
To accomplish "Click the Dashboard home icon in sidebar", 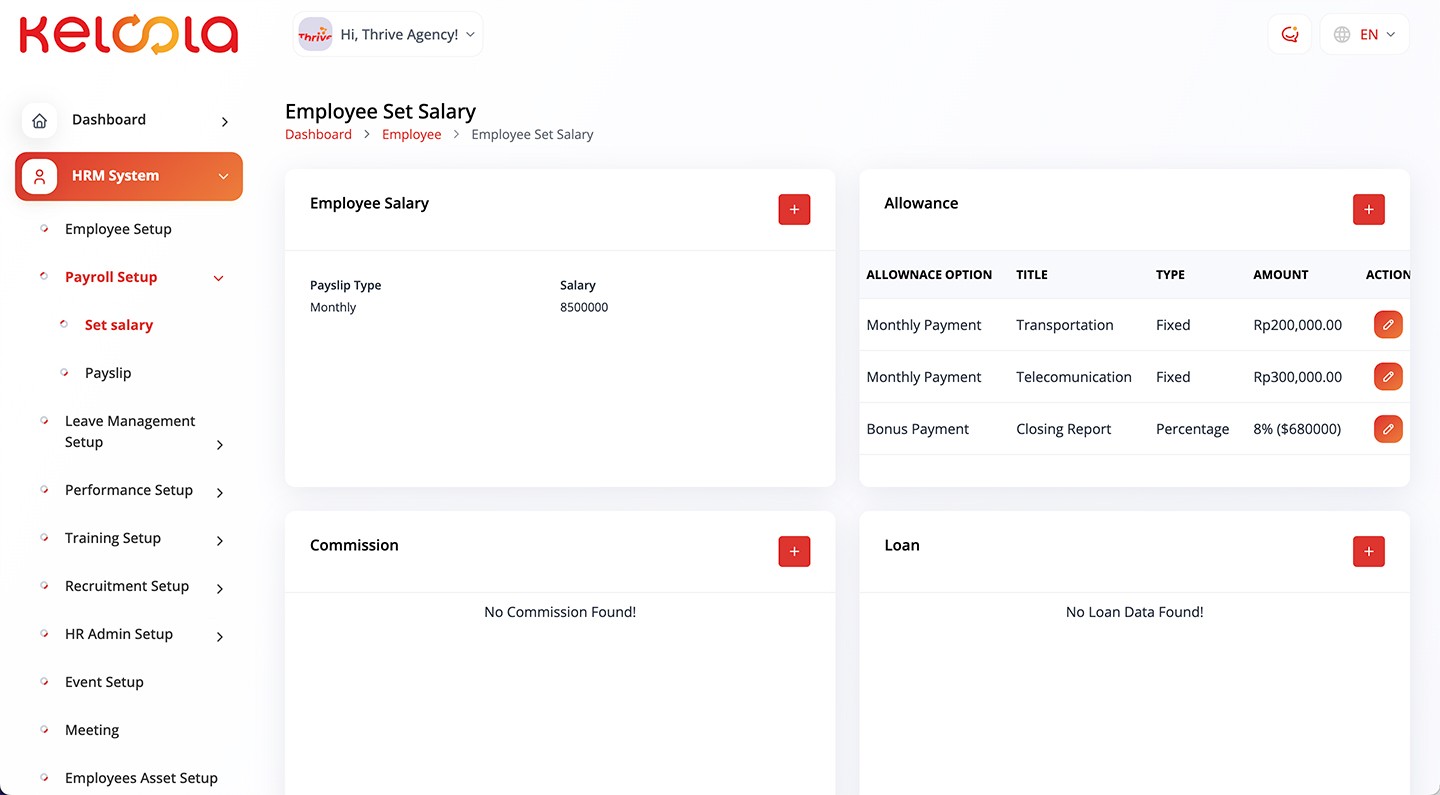I will 39,121.
